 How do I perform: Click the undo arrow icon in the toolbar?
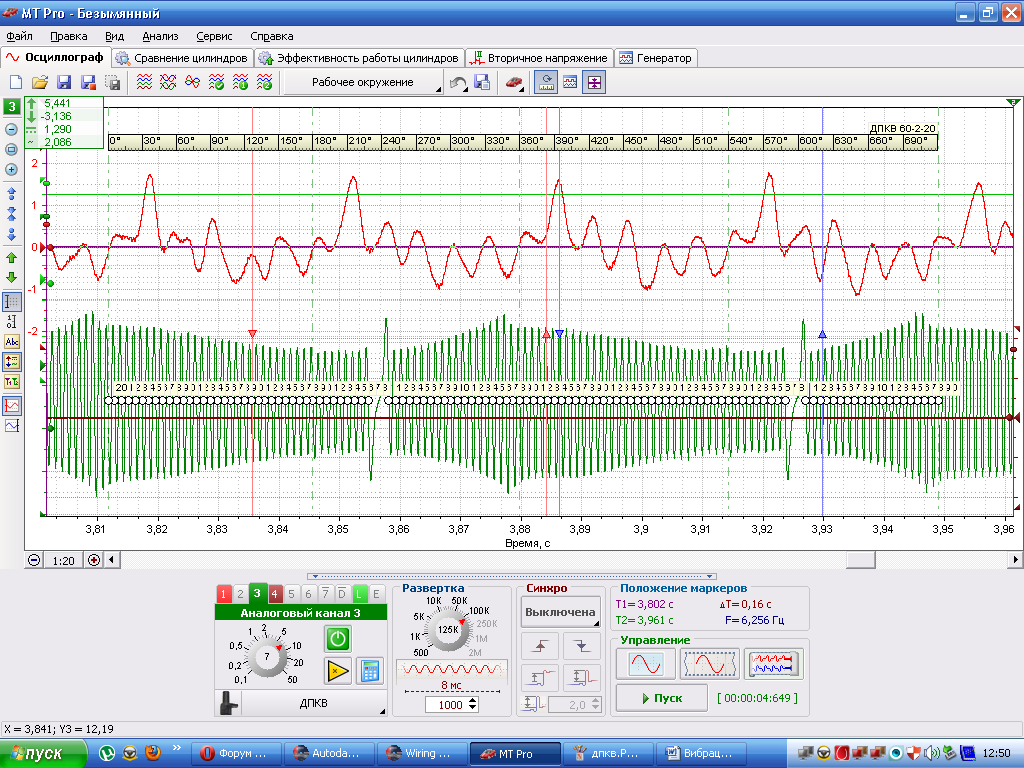(458, 83)
